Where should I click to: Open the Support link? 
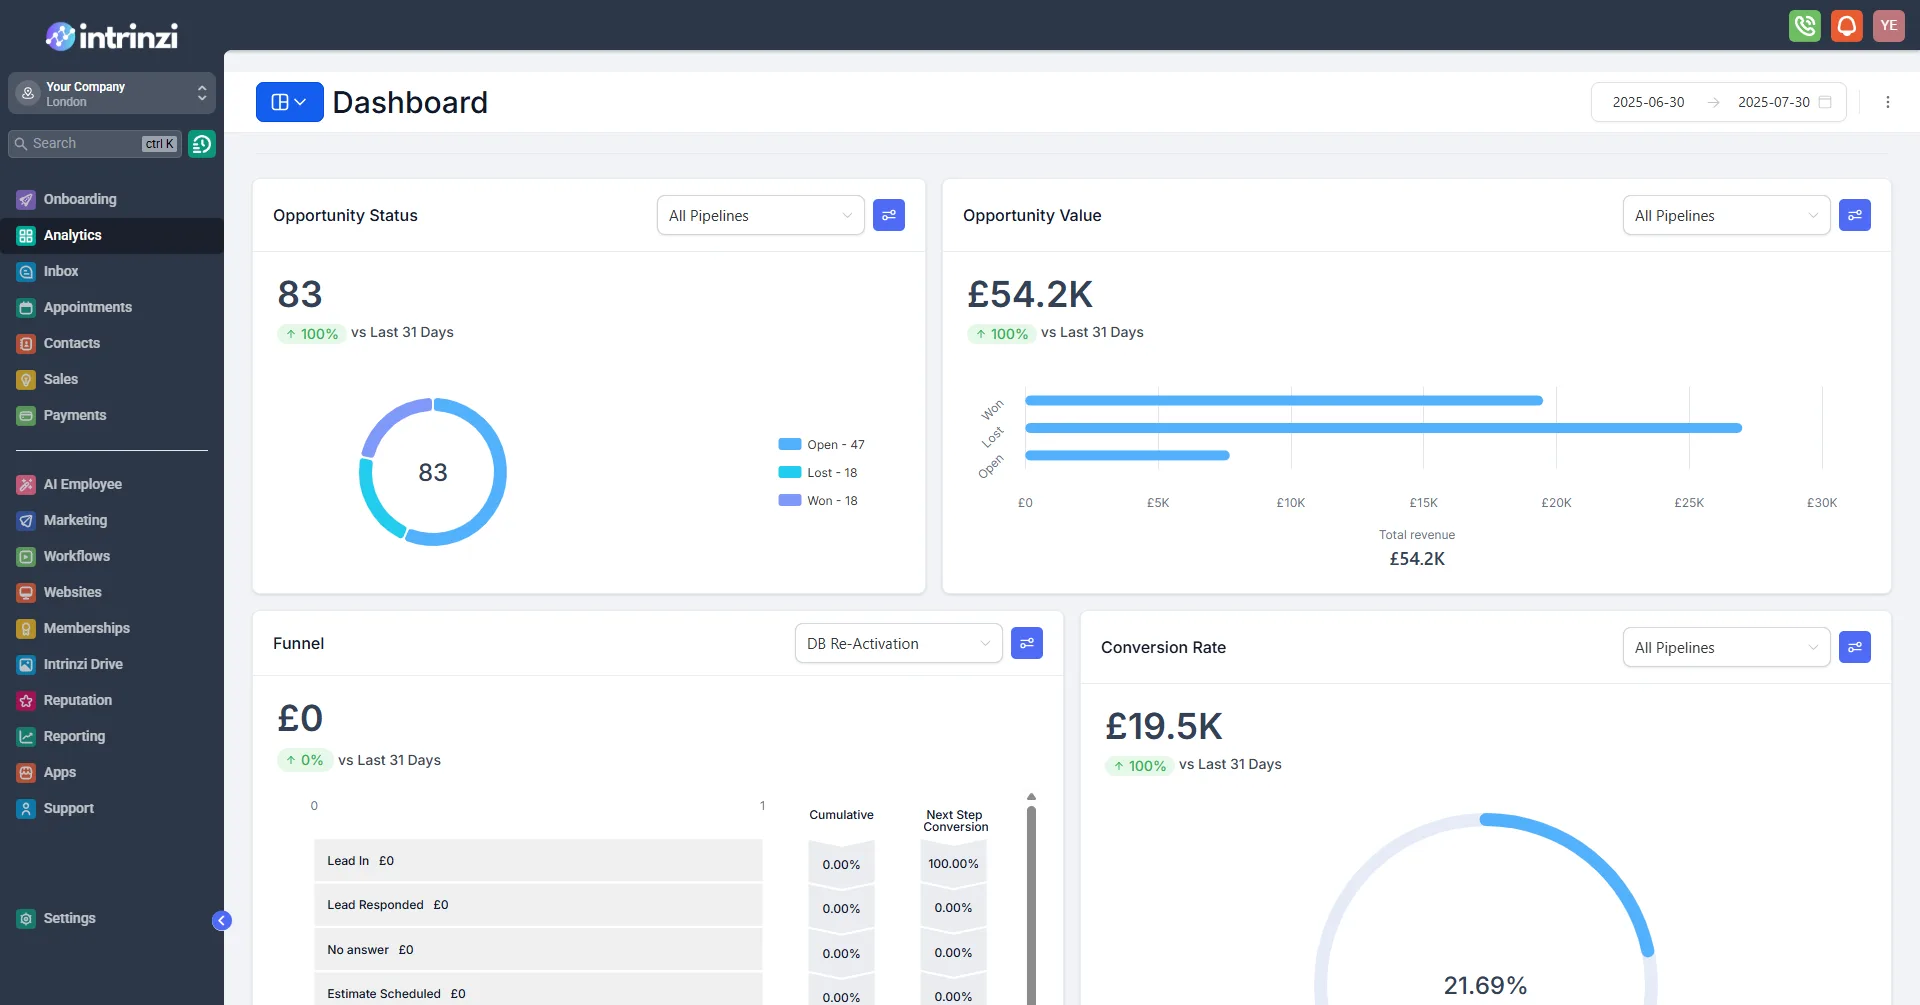pos(68,808)
